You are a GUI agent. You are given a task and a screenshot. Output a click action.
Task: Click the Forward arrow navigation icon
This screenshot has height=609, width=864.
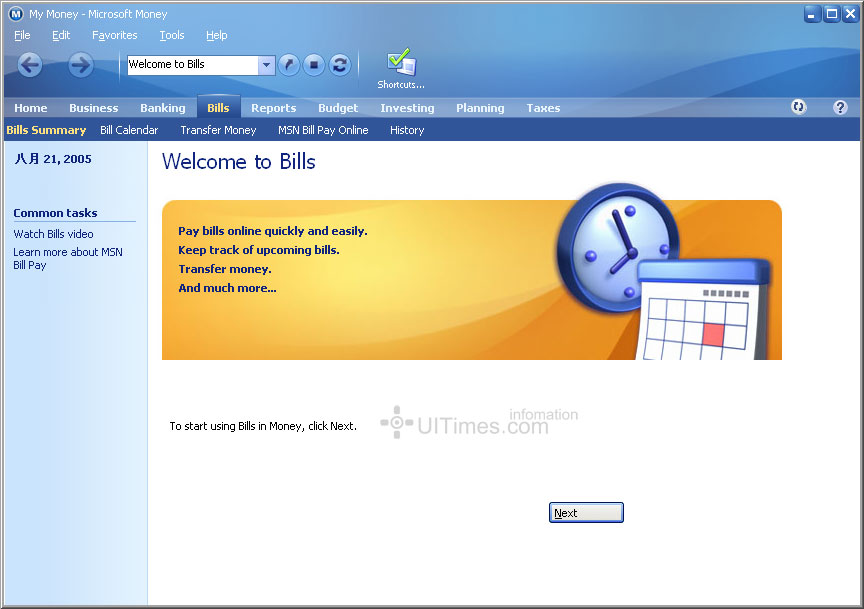point(80,65)
